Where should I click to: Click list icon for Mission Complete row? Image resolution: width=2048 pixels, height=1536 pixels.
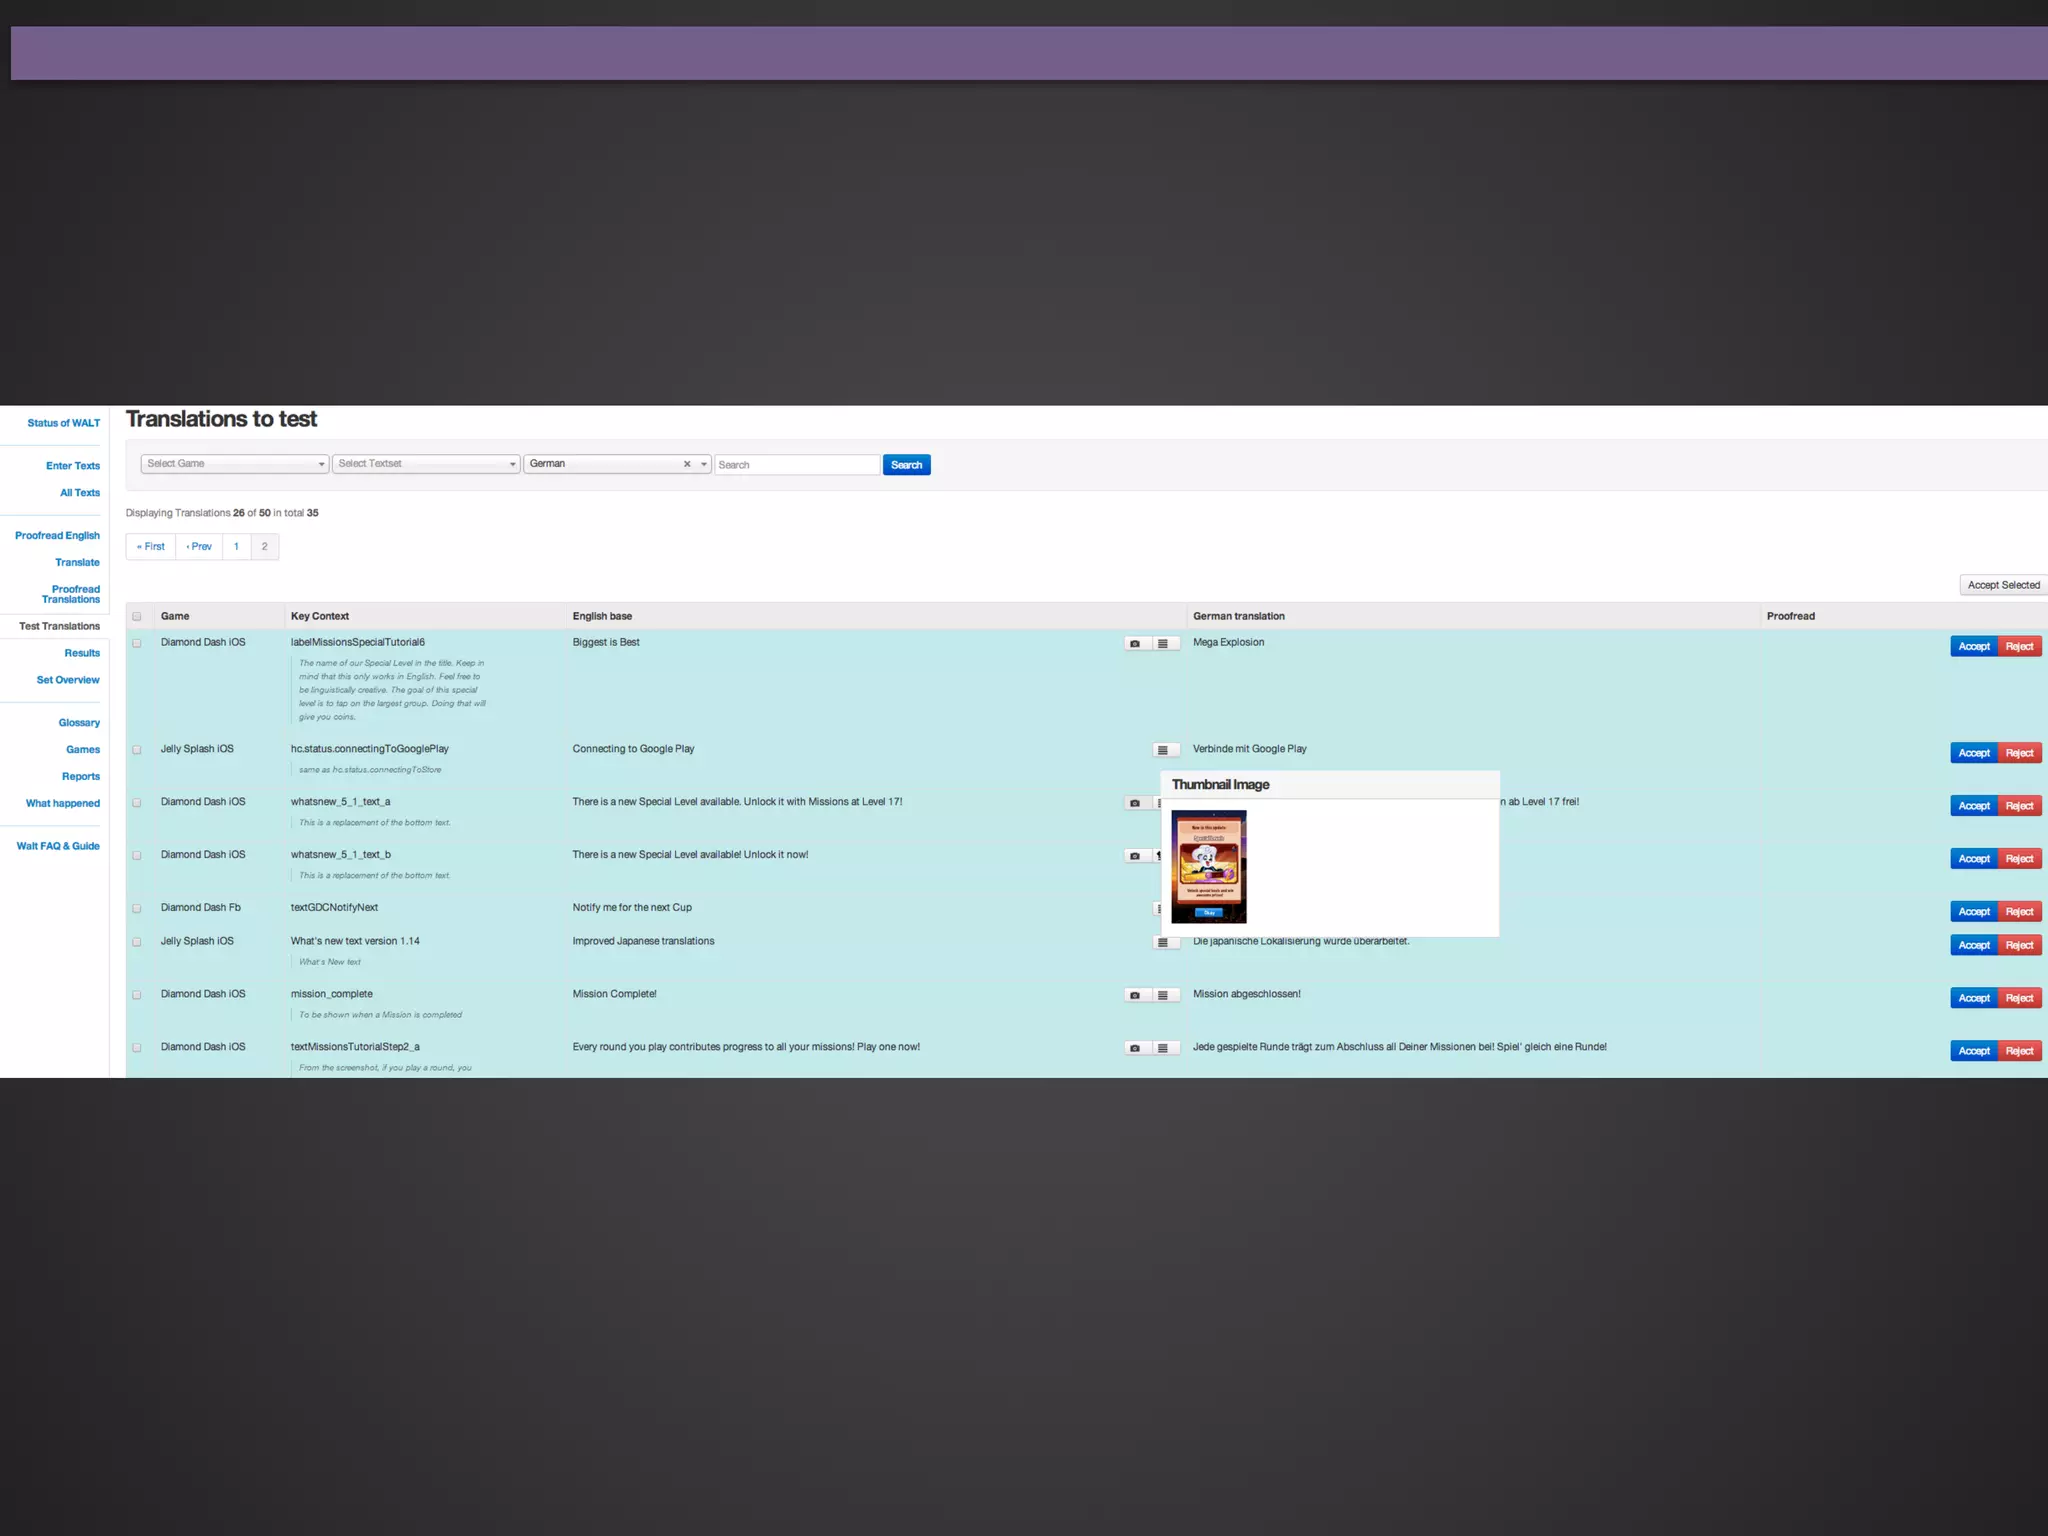(x=1162, y=995)
